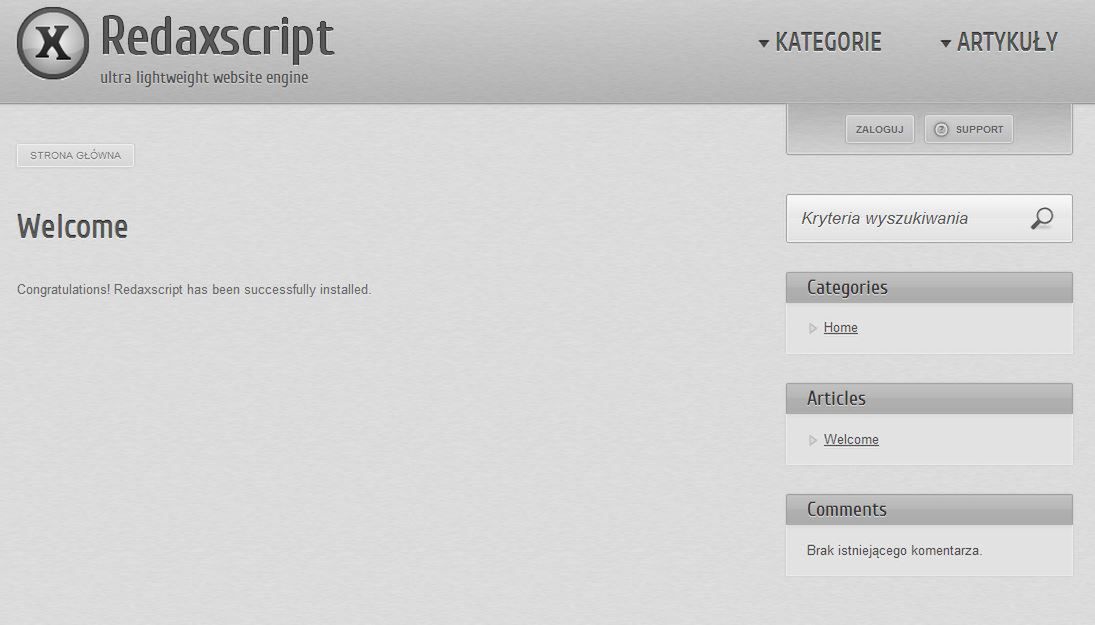
Task: Click the 'Congratulations! Redaxscript has been successfully installed.' text
Action: coord(194,289)
